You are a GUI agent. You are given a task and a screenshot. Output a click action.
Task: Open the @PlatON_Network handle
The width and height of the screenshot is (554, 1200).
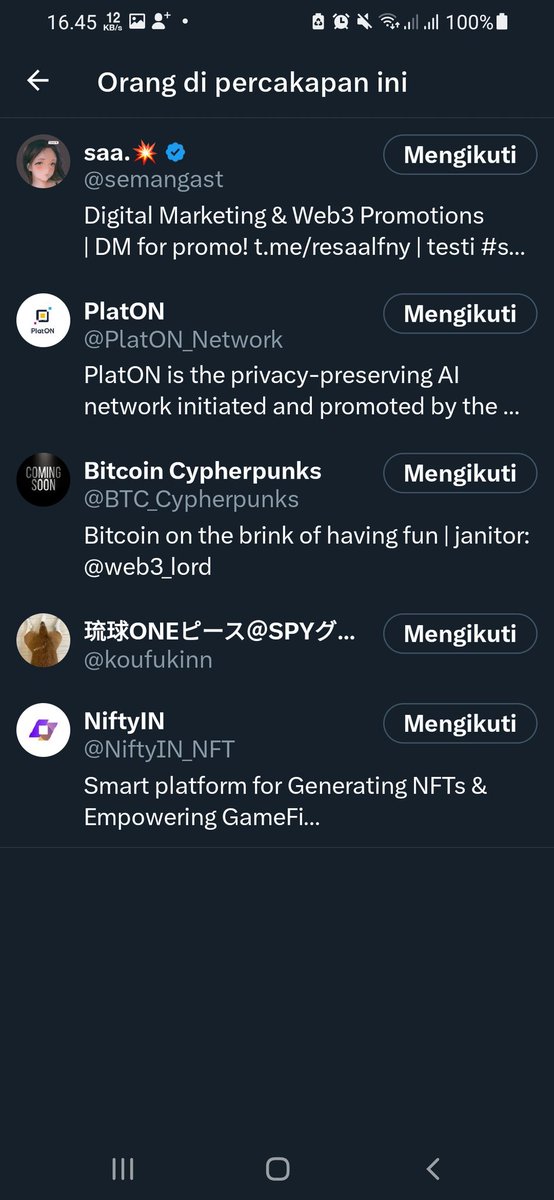[183, 340]
